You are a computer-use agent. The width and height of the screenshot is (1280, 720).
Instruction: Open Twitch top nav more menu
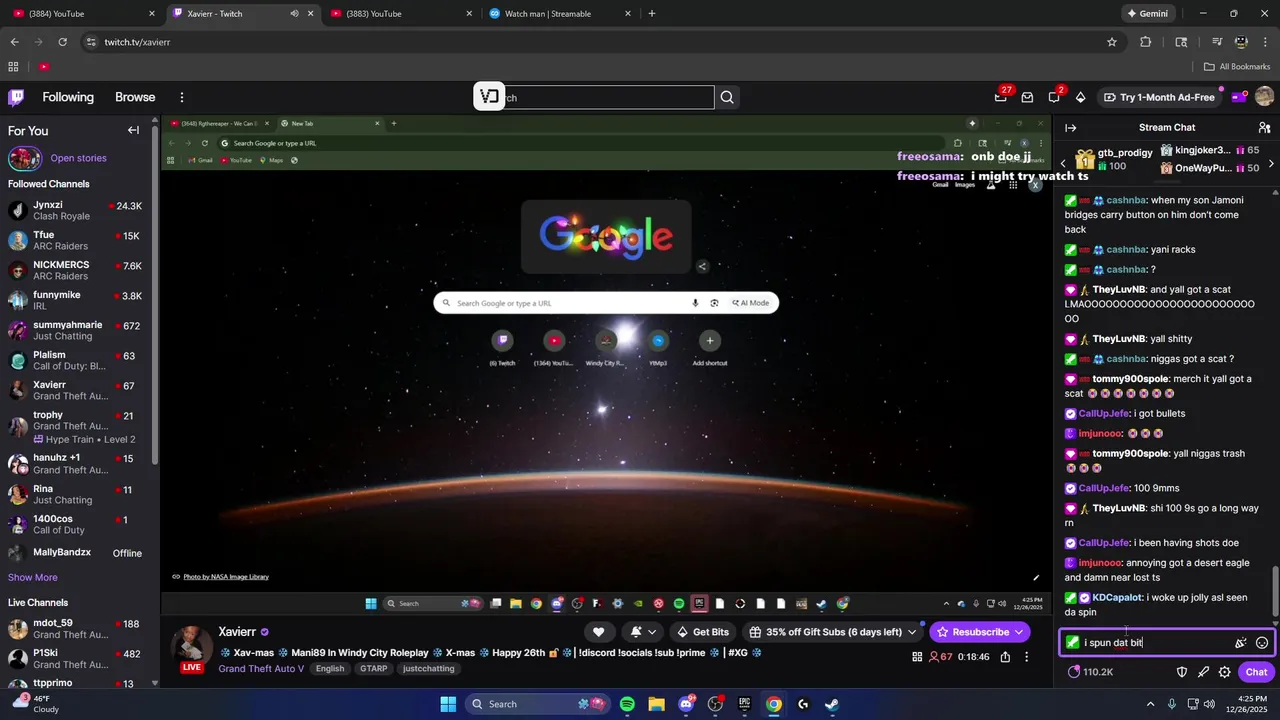(182, 97)
